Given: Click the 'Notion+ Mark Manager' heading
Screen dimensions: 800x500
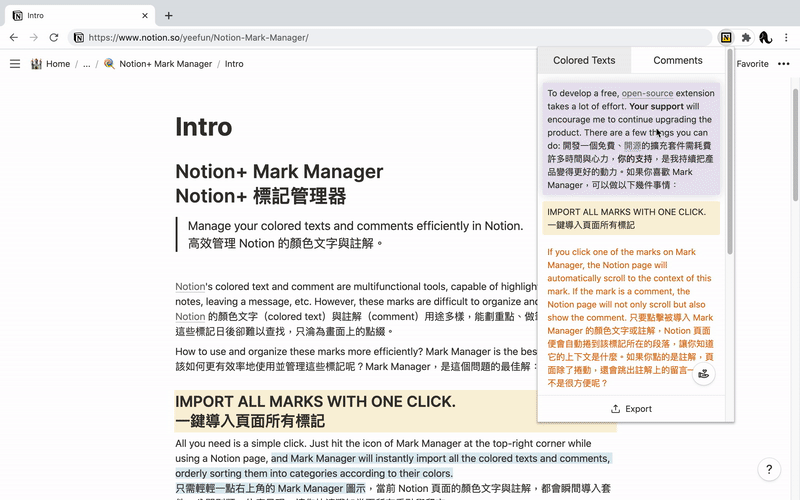Looking at the screenshot, I should (x=279, y=171).
